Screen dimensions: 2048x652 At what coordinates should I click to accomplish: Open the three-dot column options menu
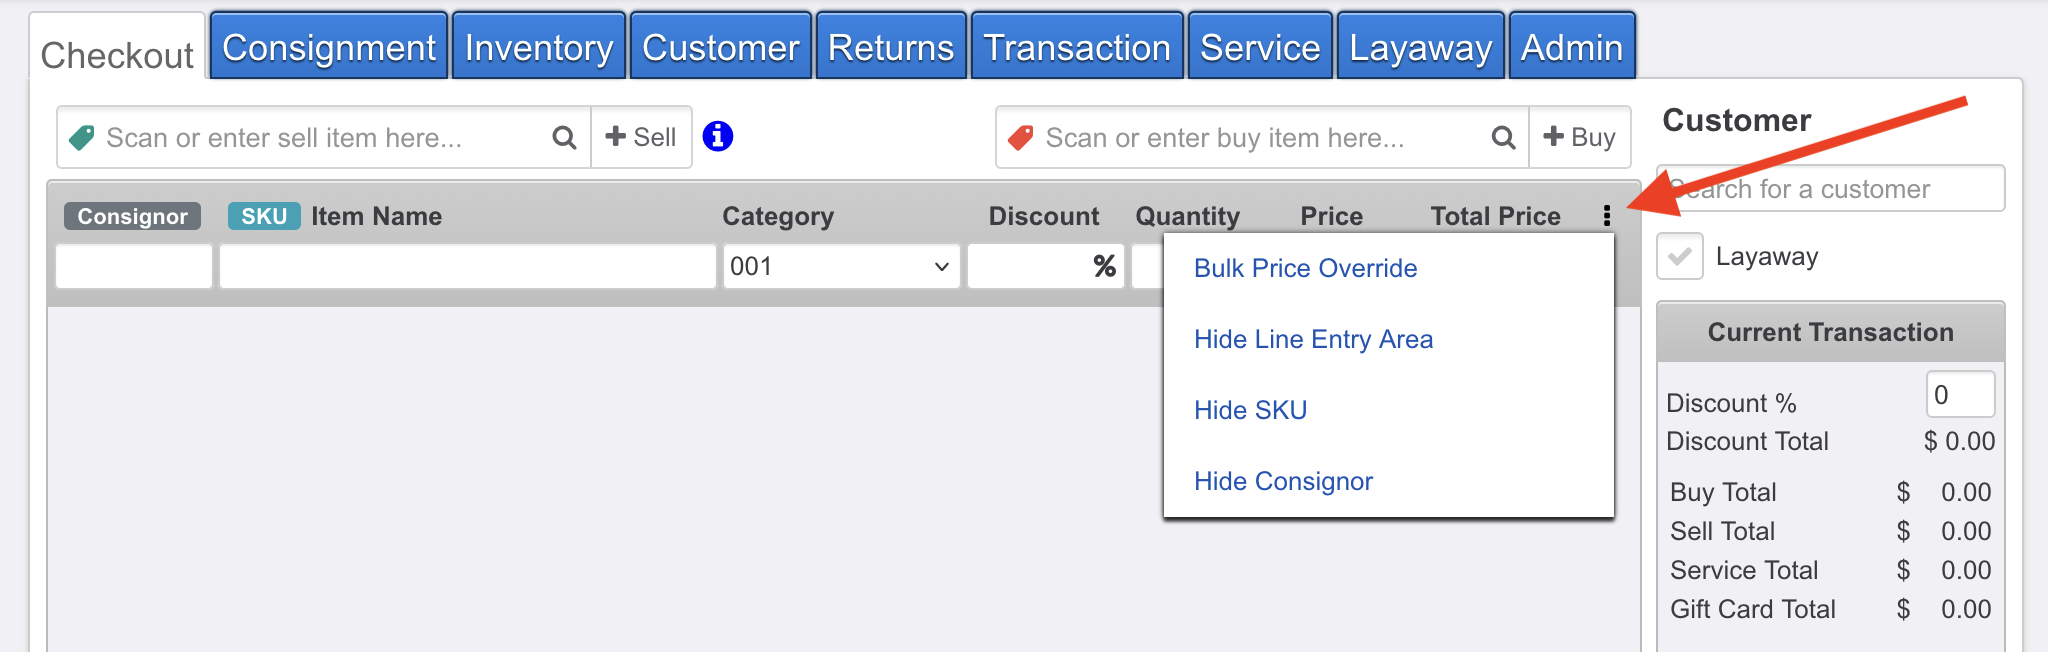1606,216
